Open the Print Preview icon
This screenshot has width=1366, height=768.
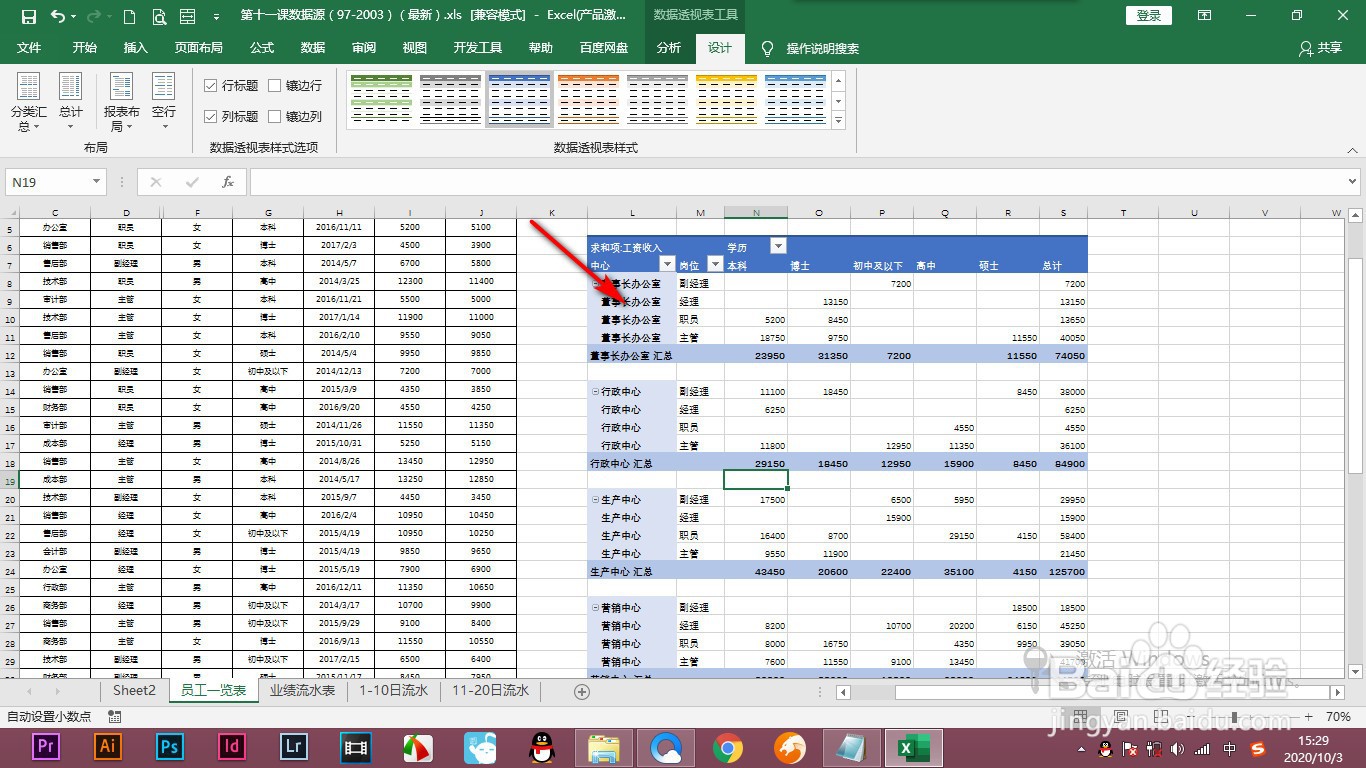coord(159,17)
